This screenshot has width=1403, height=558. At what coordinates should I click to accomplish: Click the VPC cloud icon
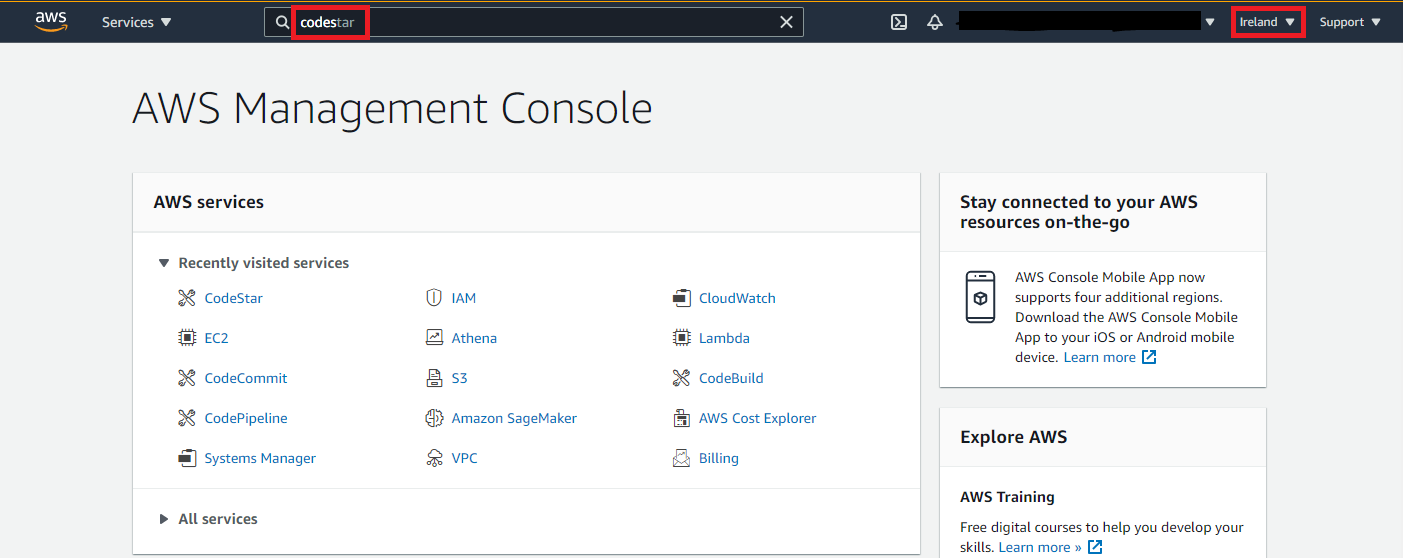click(x=434, y=458)
